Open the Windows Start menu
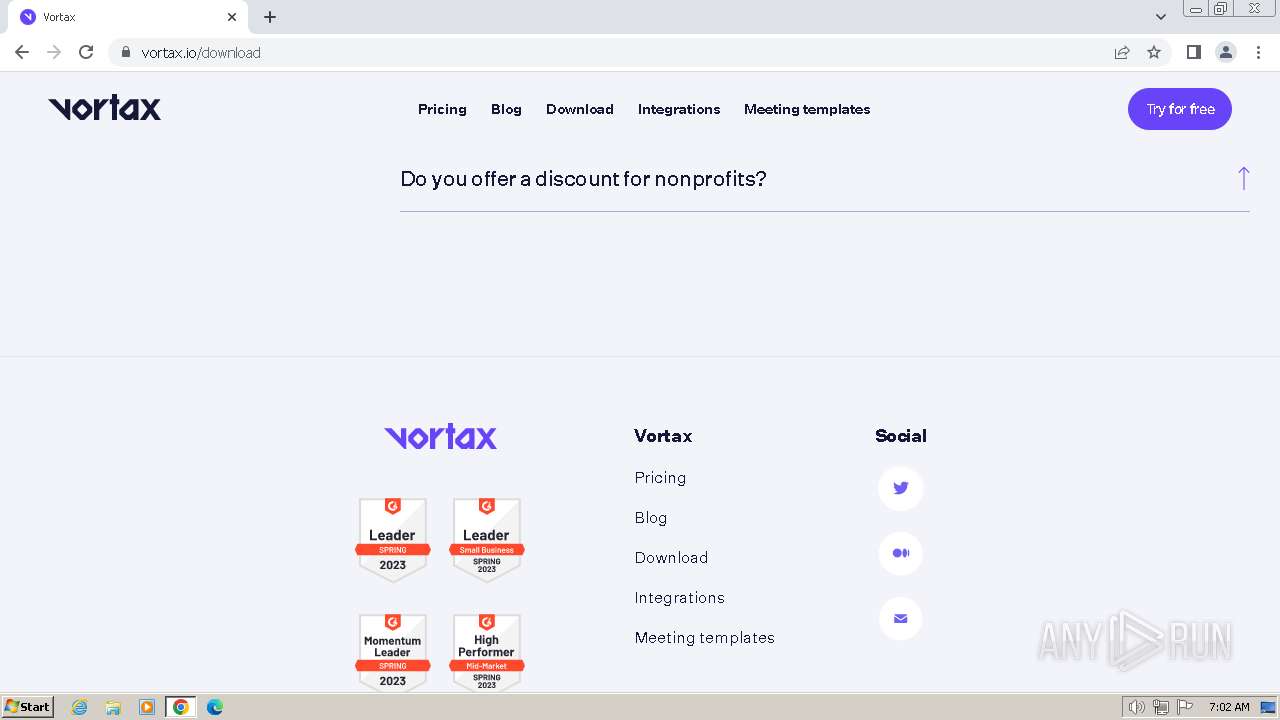Screen dimensions: 1280x720 [x=27, y=707]
